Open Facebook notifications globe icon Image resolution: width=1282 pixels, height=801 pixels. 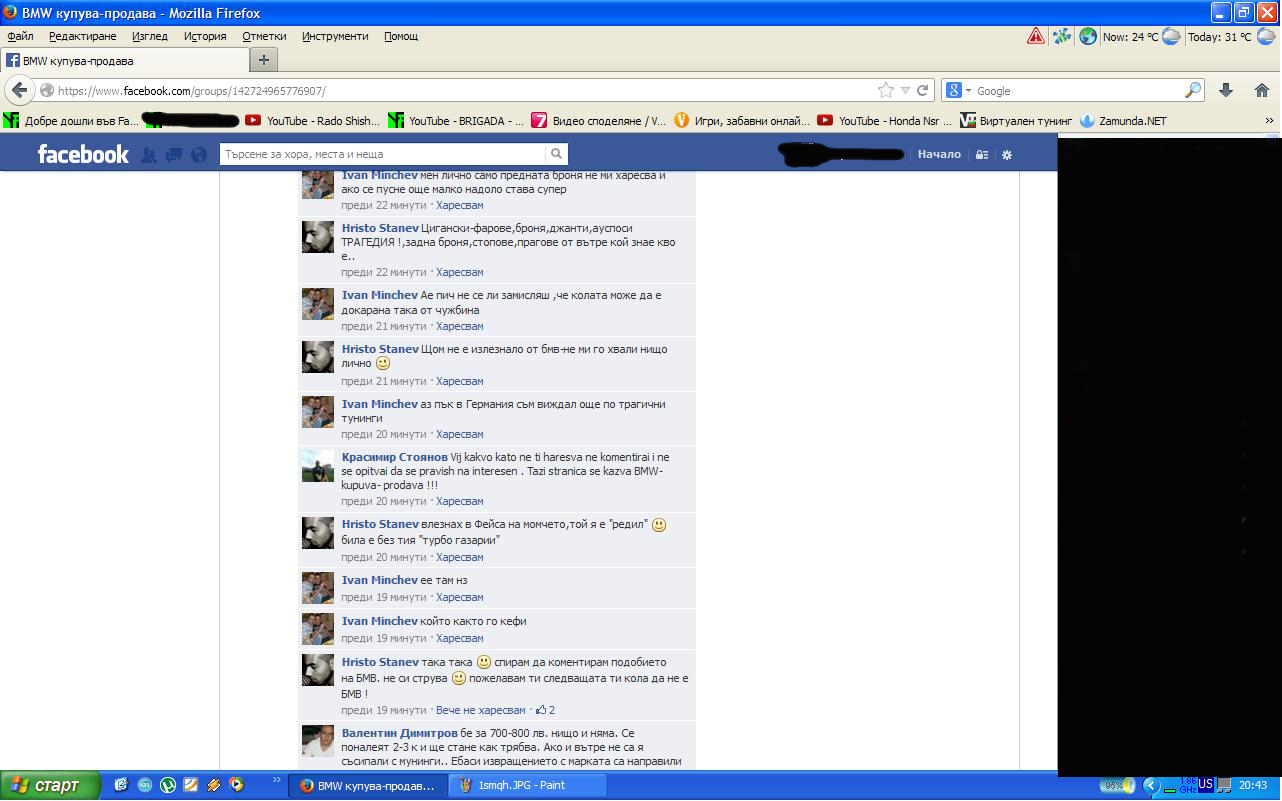click(199, 155)
